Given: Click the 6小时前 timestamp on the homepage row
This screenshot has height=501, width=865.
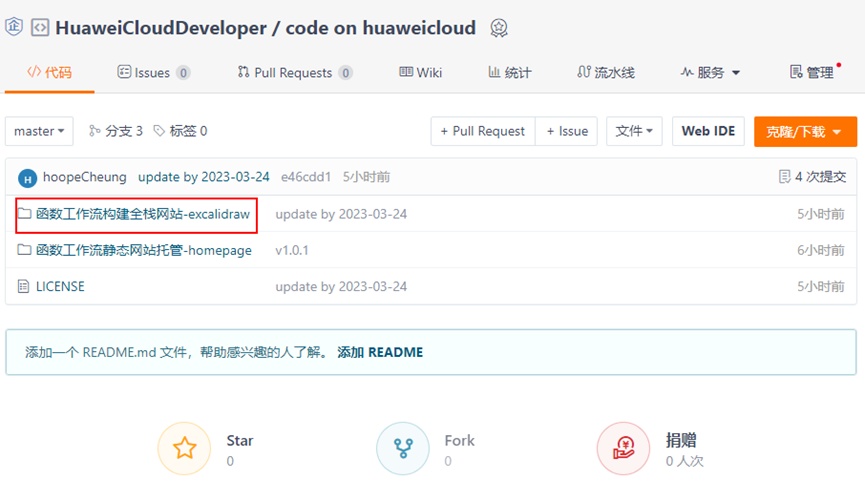Looking at the screenshot, I should click(820, 250).
